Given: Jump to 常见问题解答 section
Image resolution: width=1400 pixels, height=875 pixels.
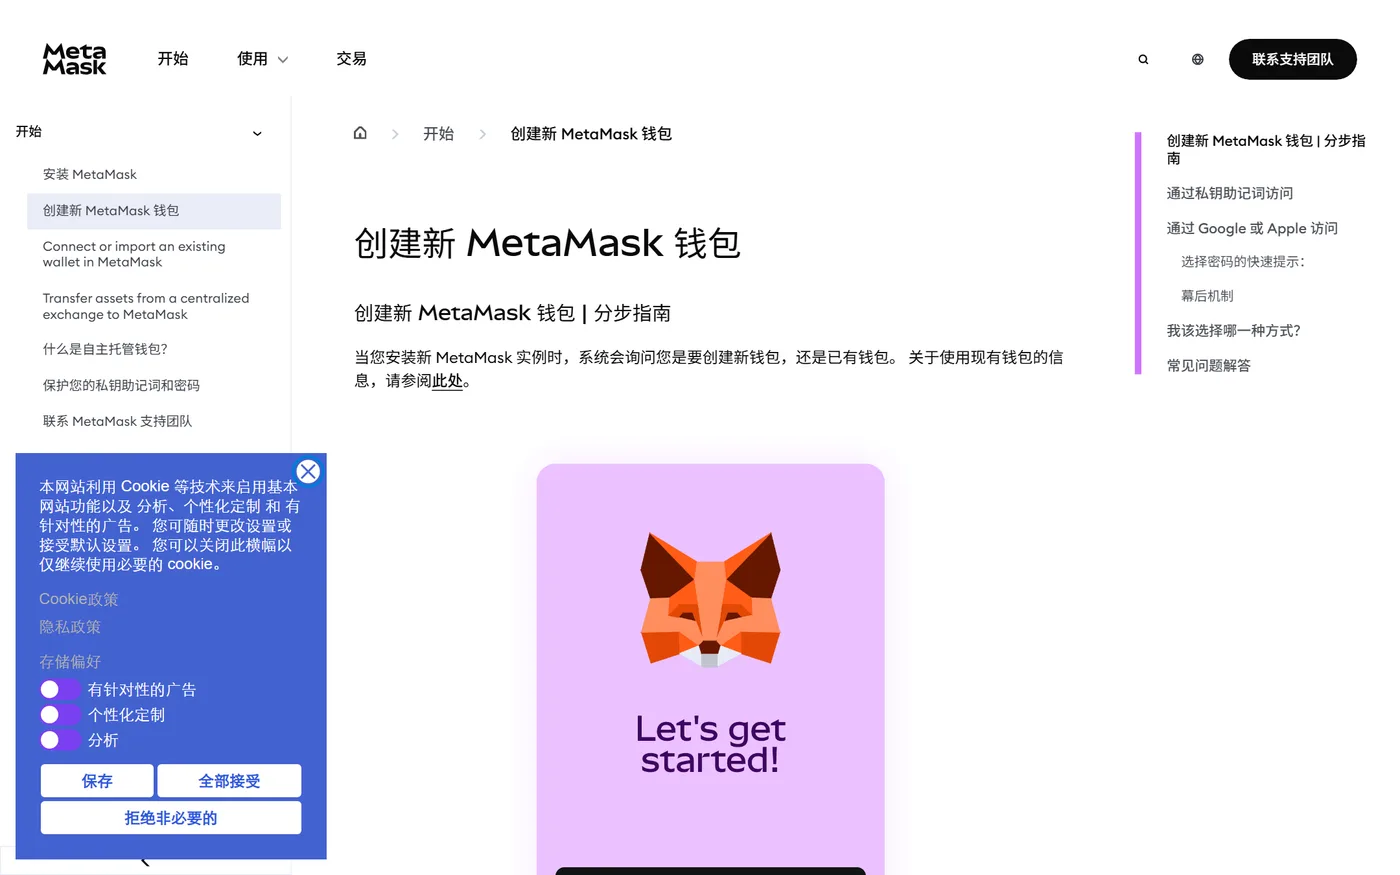Looking at the screenshot, I should pos(1208,366).
